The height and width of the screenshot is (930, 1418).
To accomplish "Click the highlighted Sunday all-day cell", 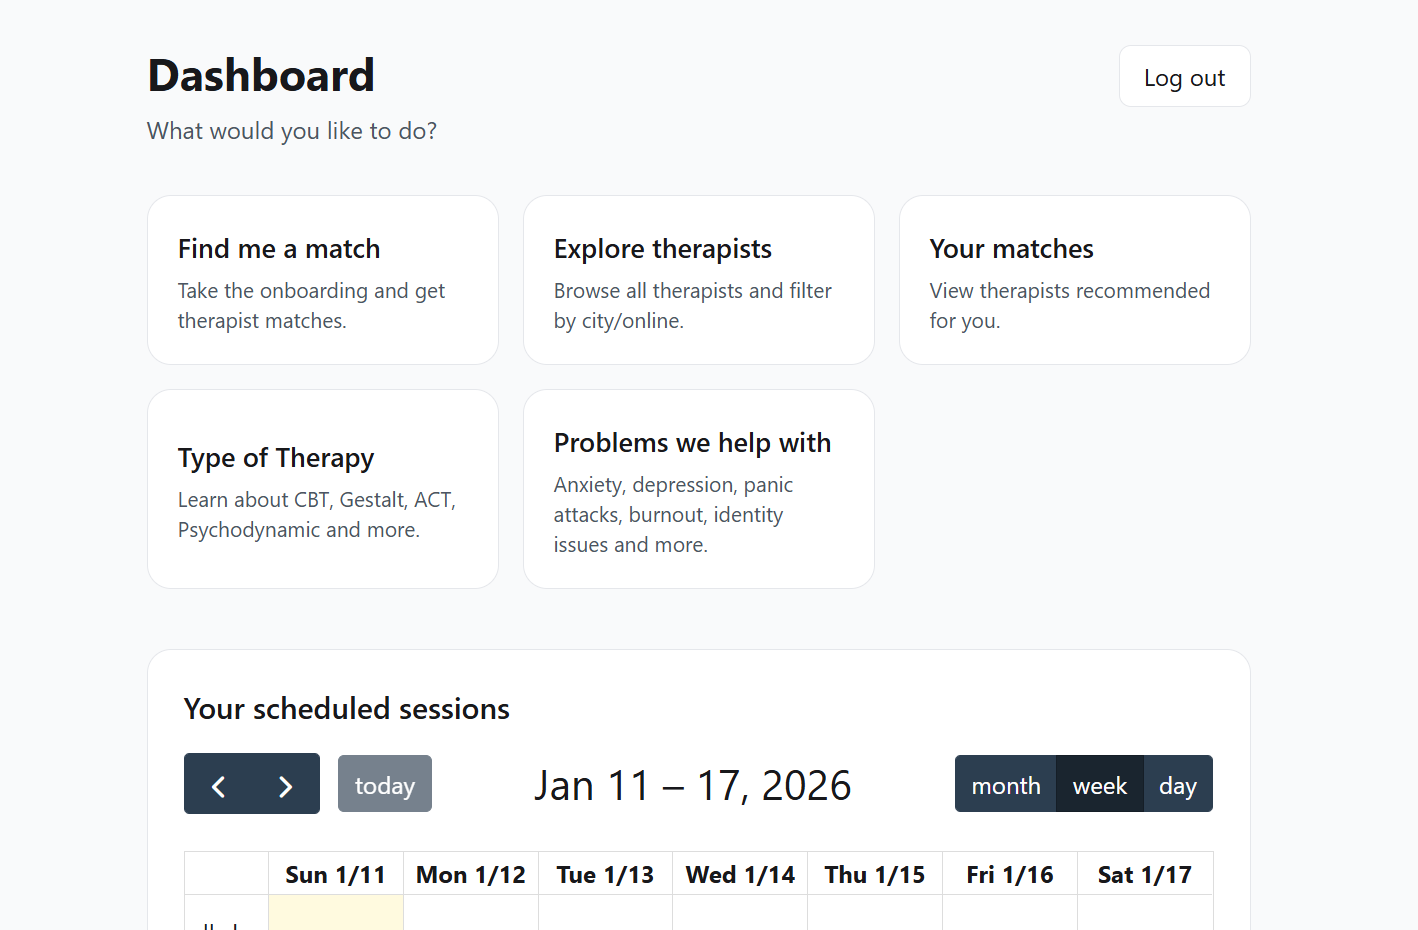I will 336,913.
